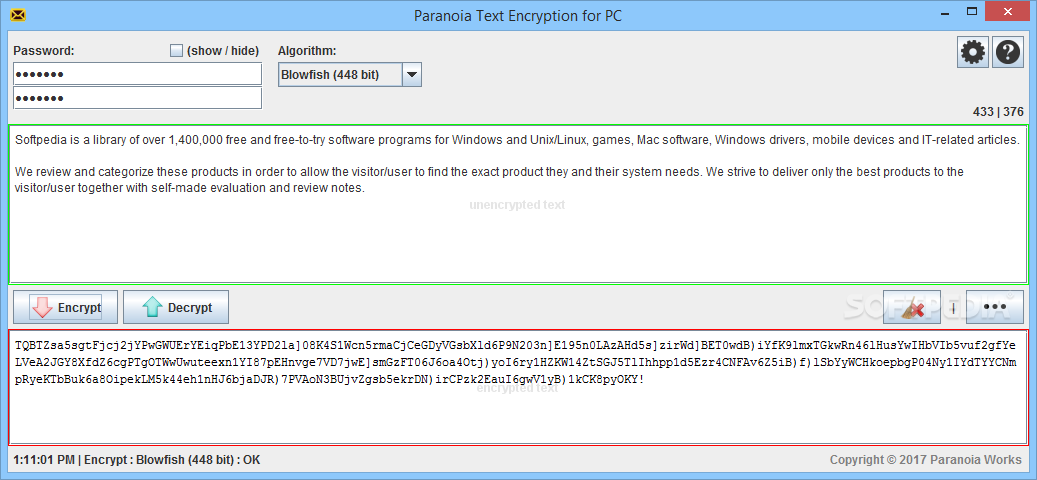Click inside the unencrypted text area
1037x480 pixels.
pos(518,204)
